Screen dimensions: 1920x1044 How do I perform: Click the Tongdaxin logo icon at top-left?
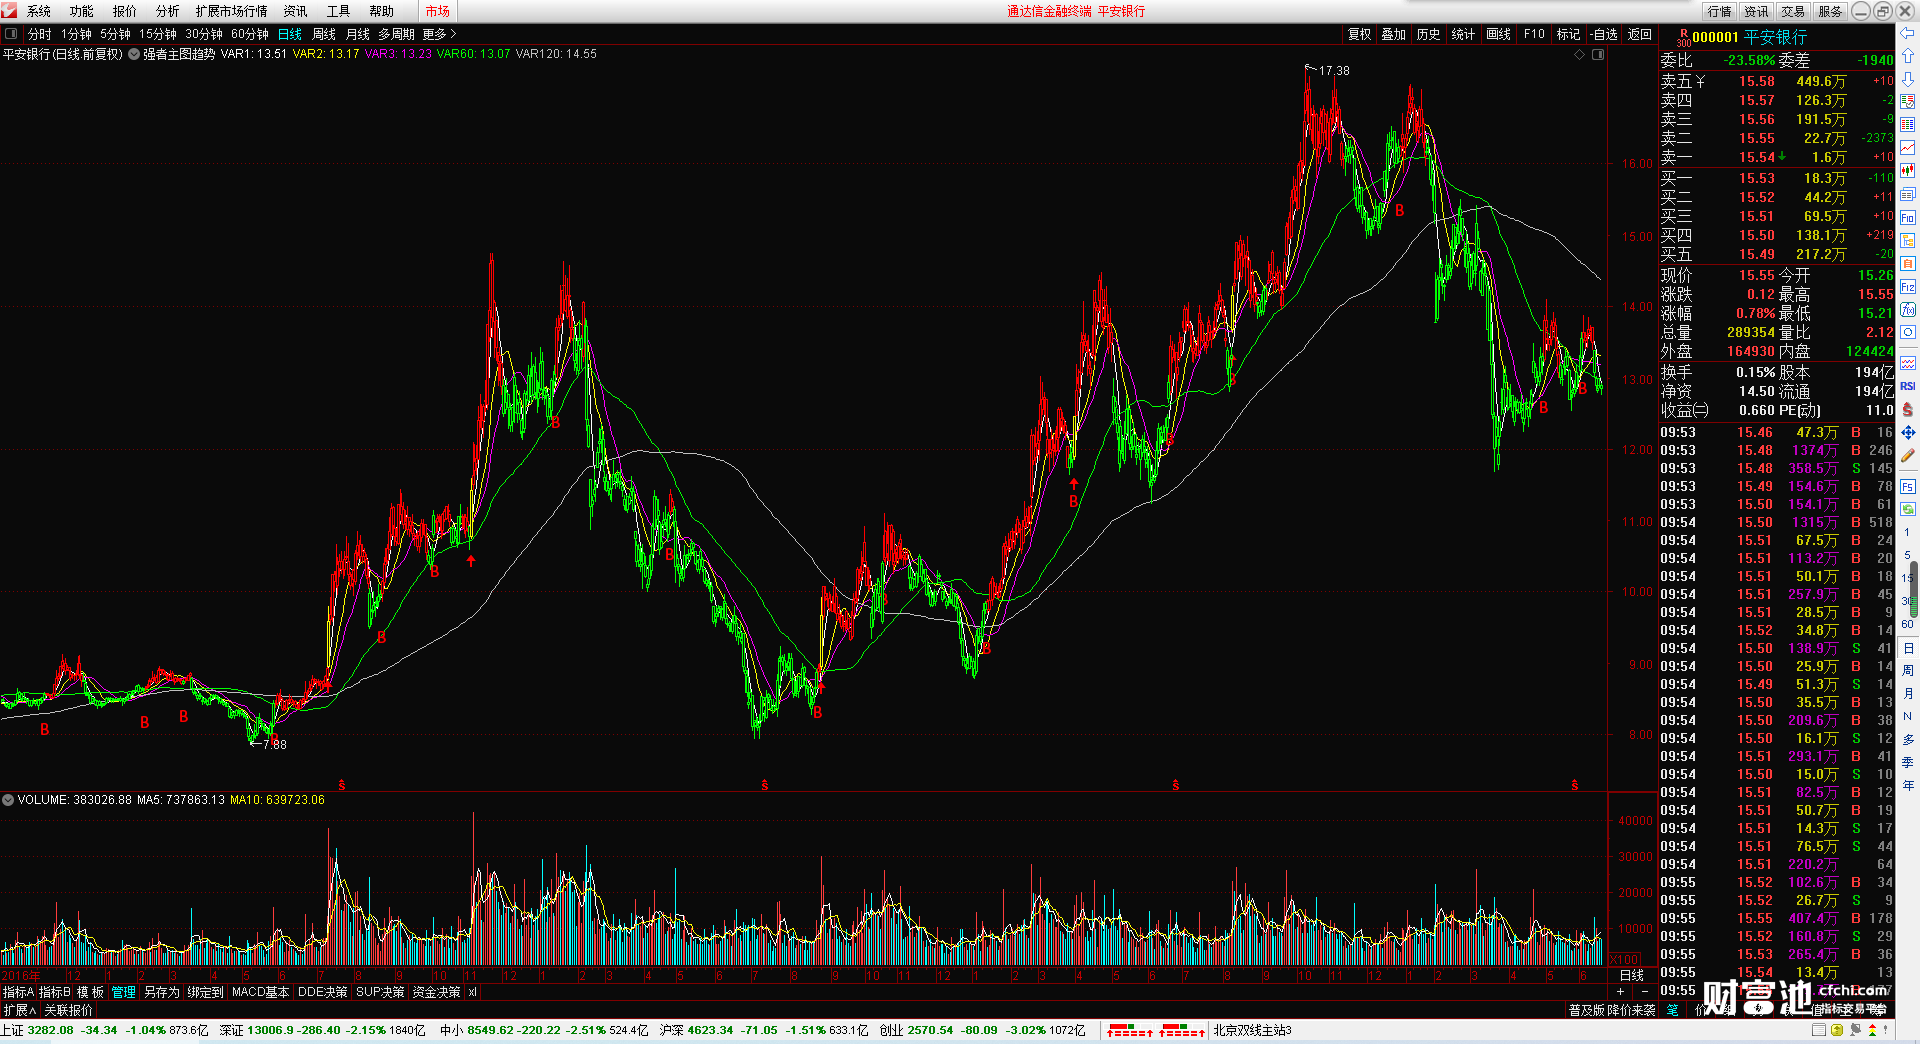(x=9, y=10)
